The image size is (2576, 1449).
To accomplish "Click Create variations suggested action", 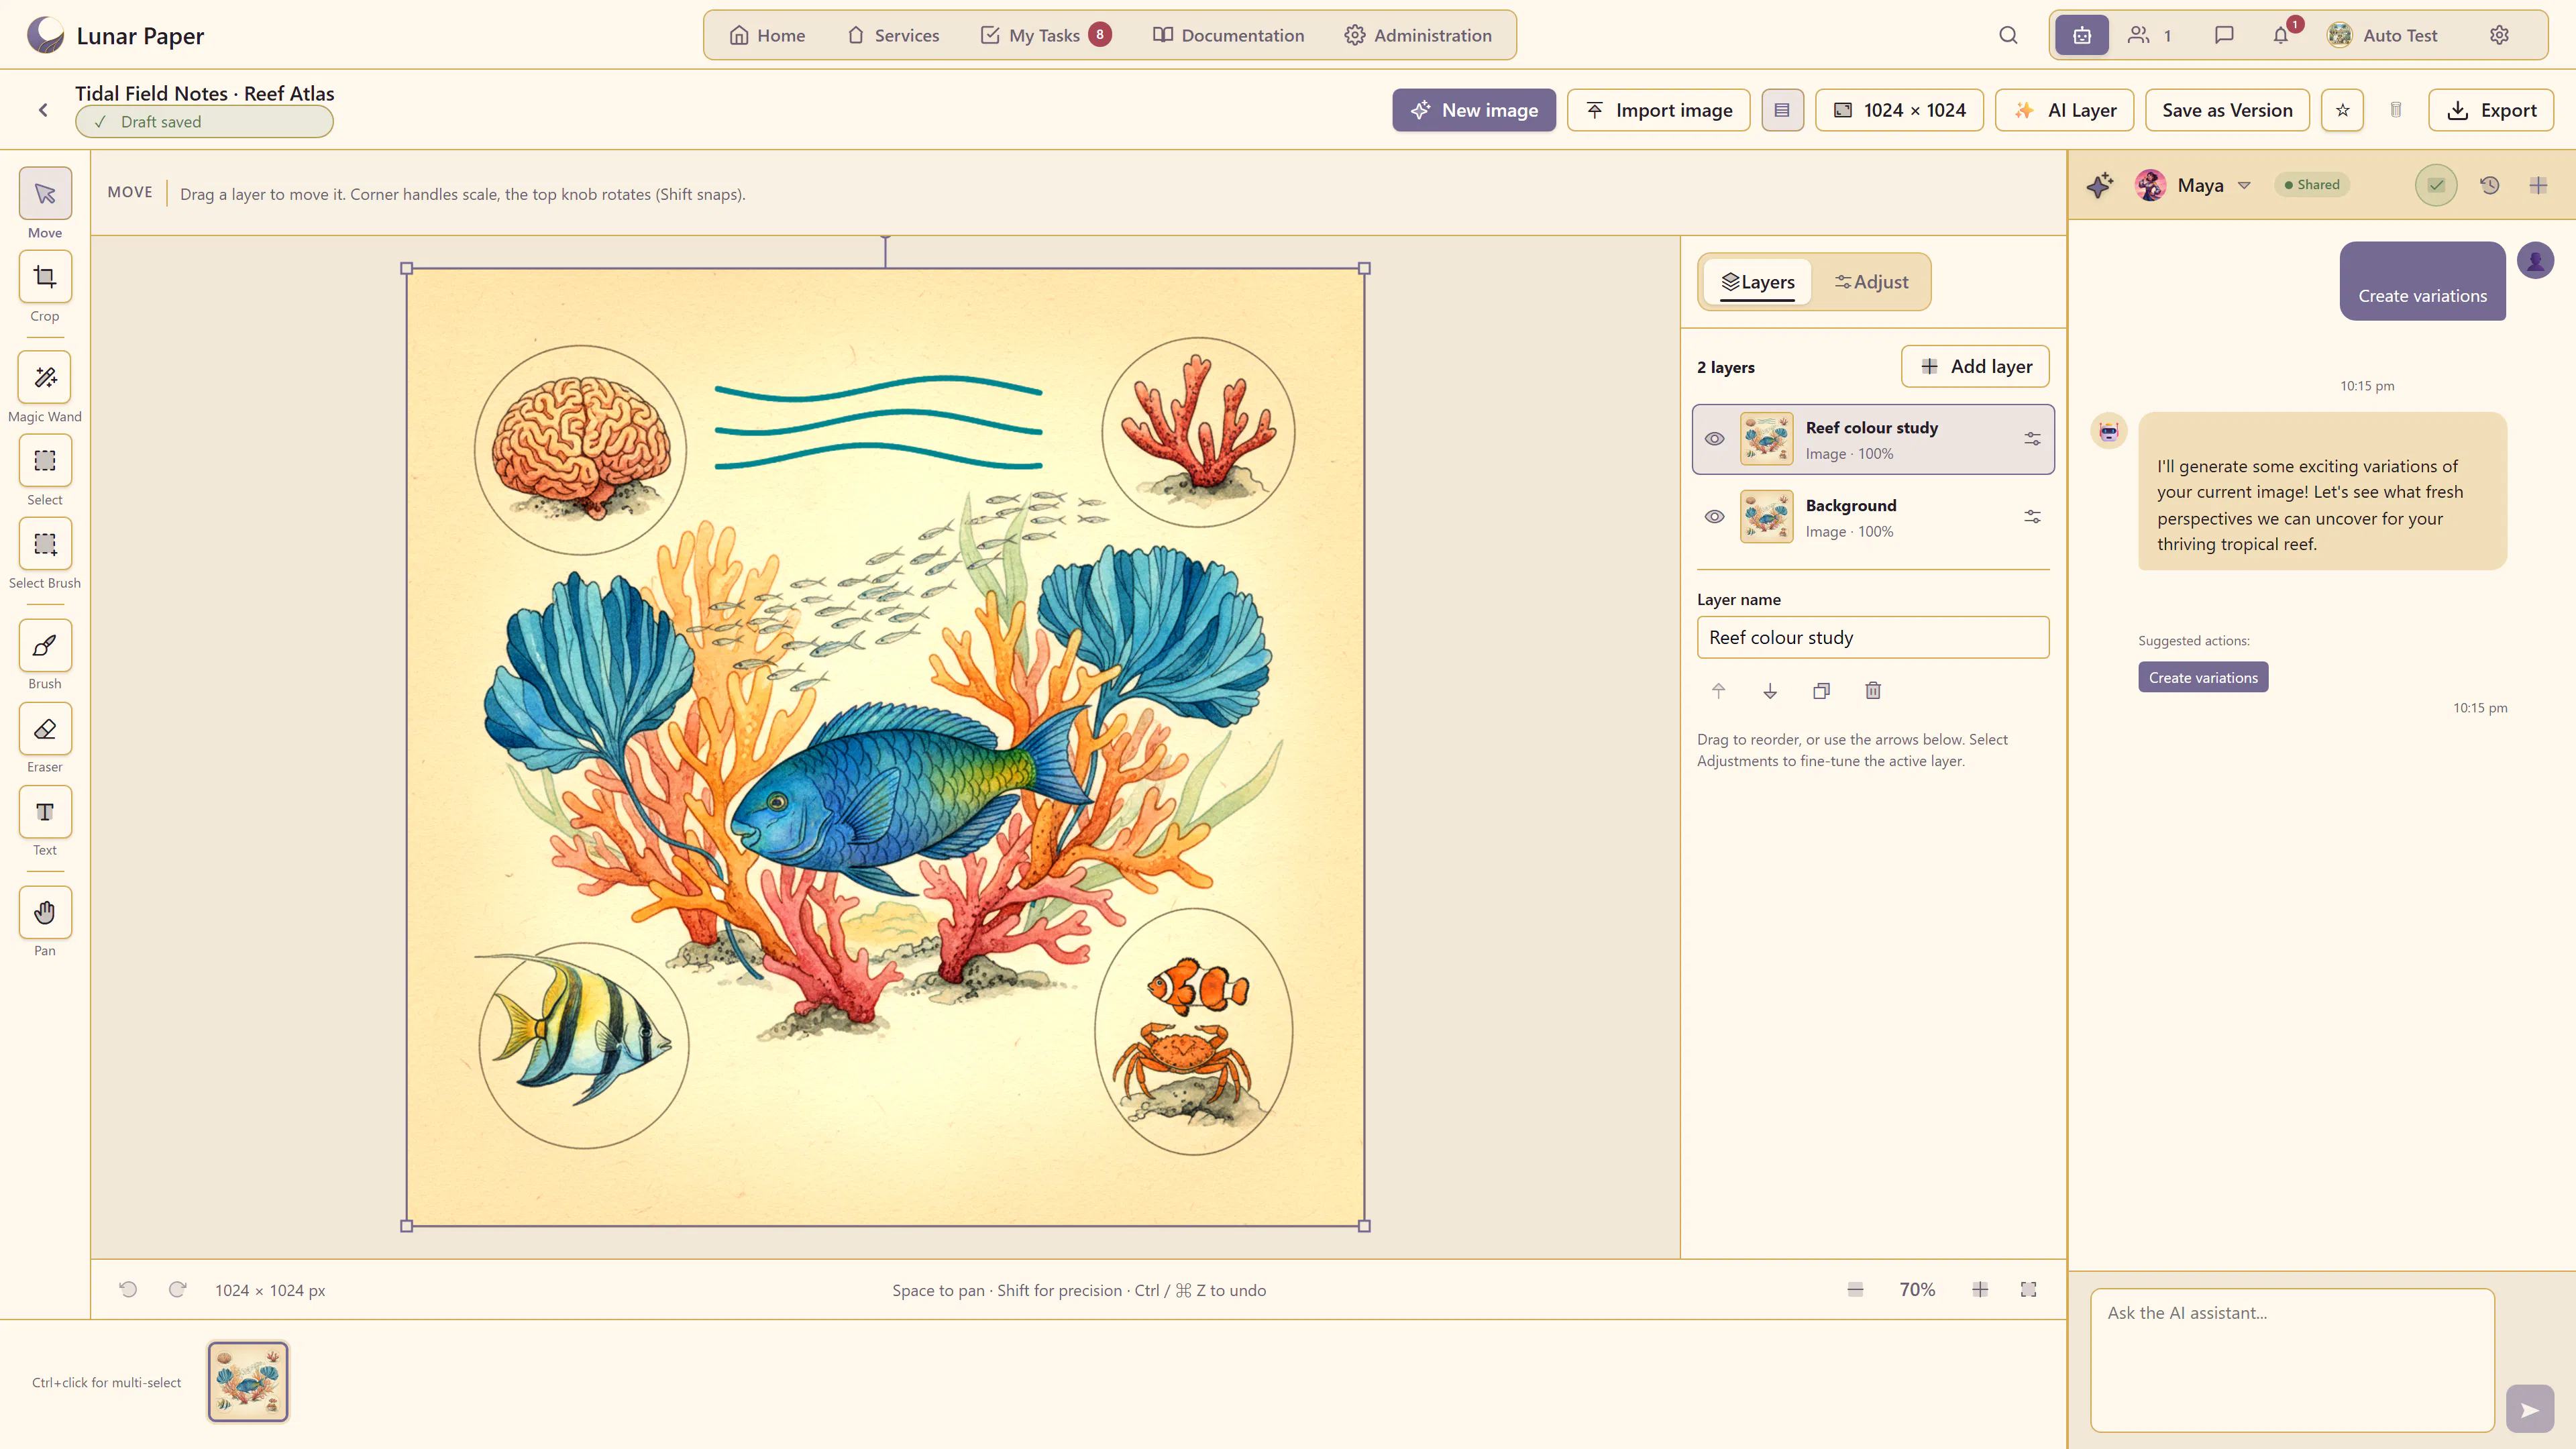I will (x=2203, y=677).
